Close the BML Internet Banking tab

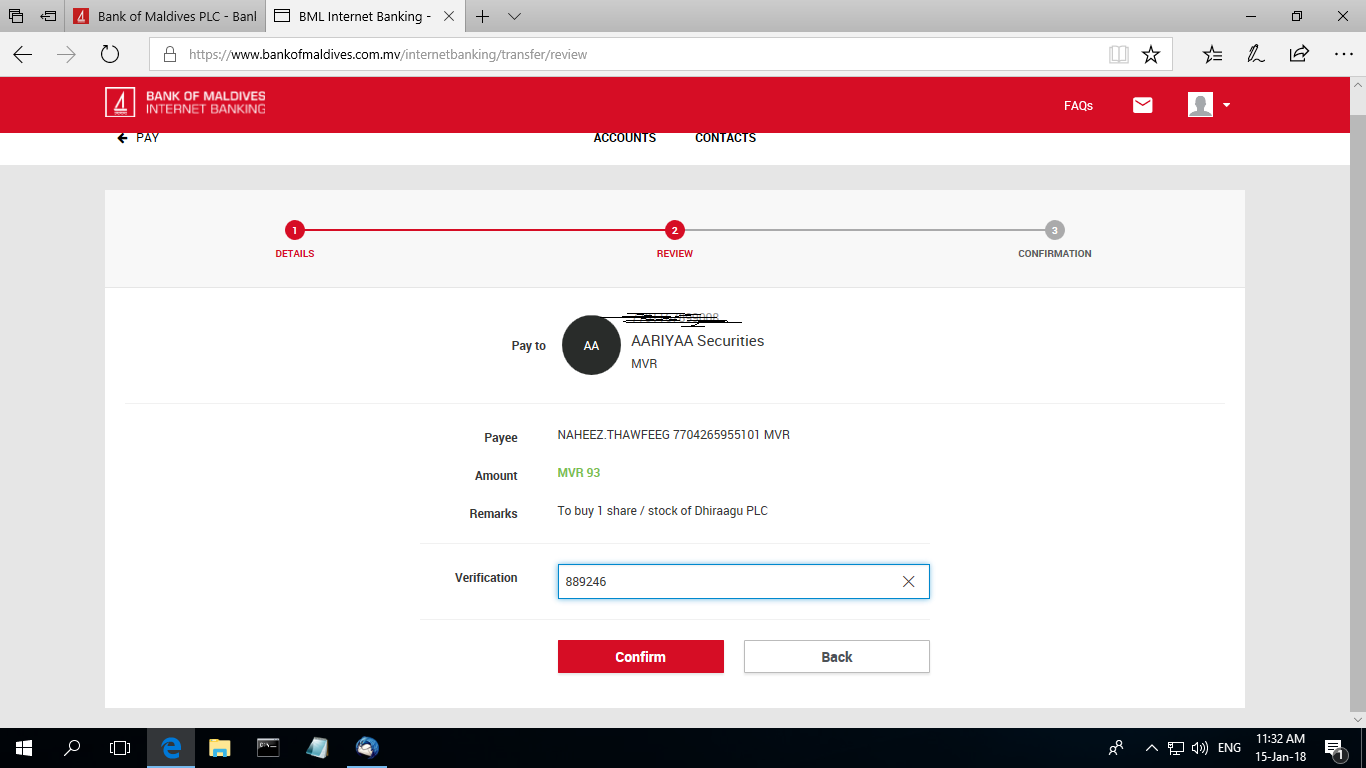[x=448, y=16]
